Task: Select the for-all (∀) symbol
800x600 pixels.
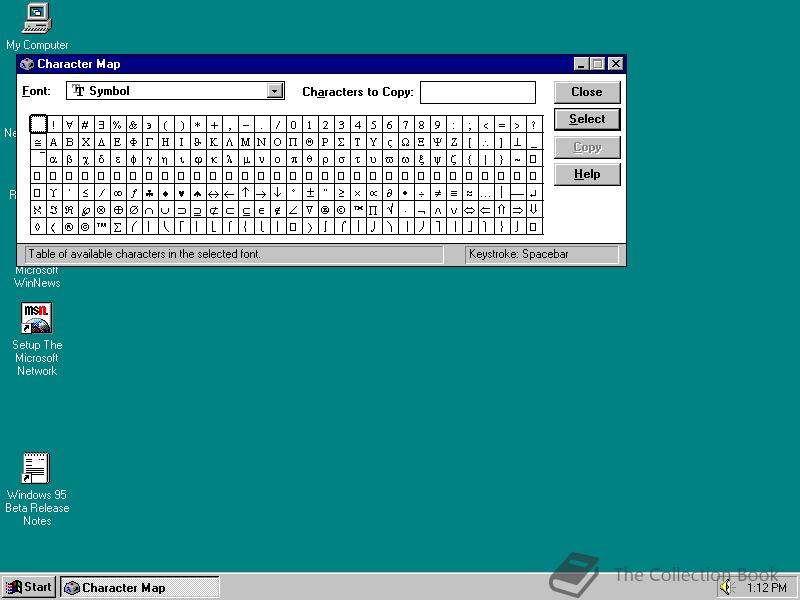Action: pos(69,124)
